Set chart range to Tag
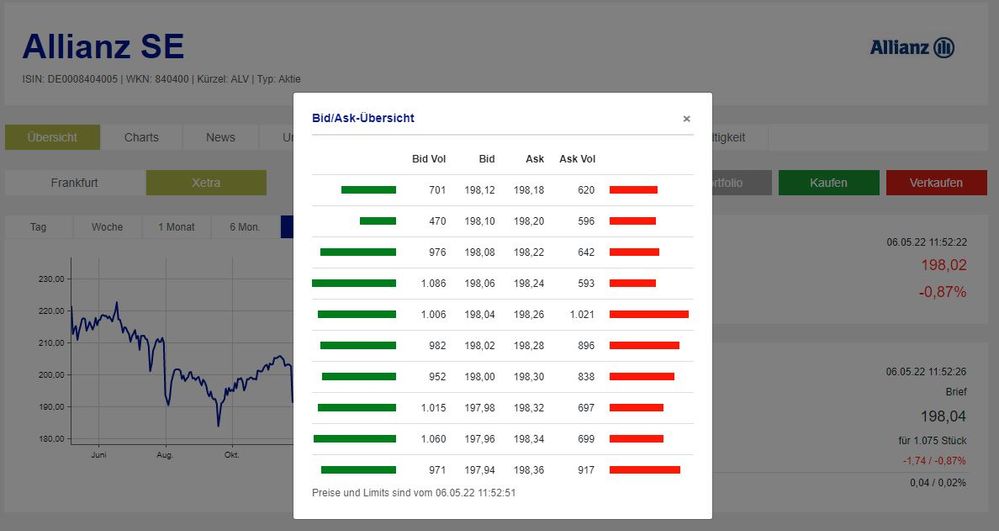Viewport: 999px width, 531px height. click(38, 227)
